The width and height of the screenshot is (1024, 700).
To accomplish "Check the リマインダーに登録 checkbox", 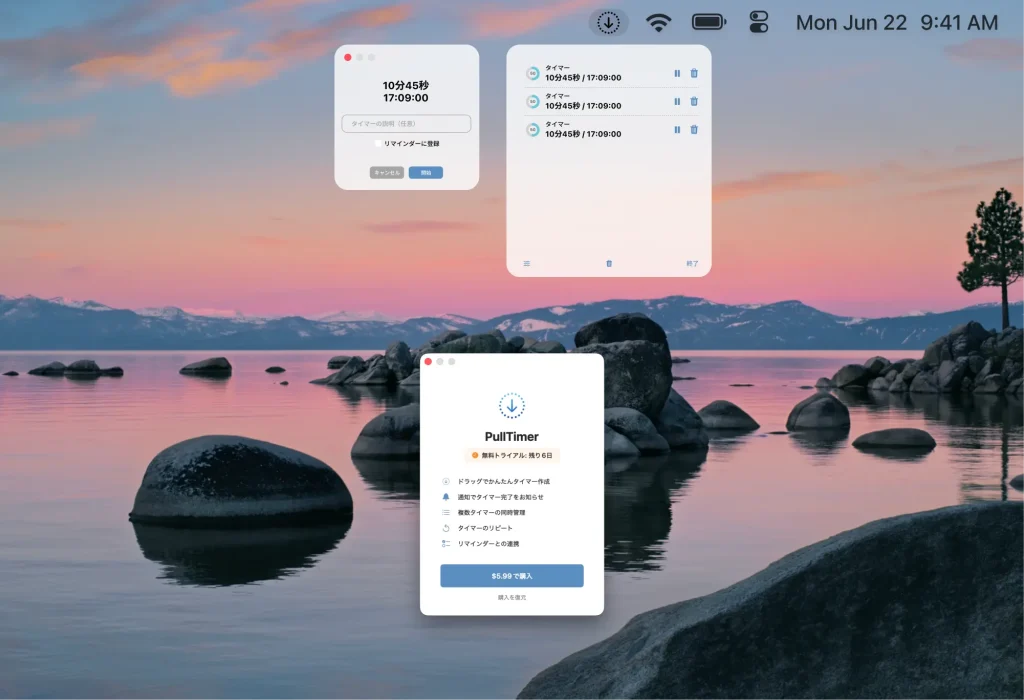I will (x=378, y=144).
